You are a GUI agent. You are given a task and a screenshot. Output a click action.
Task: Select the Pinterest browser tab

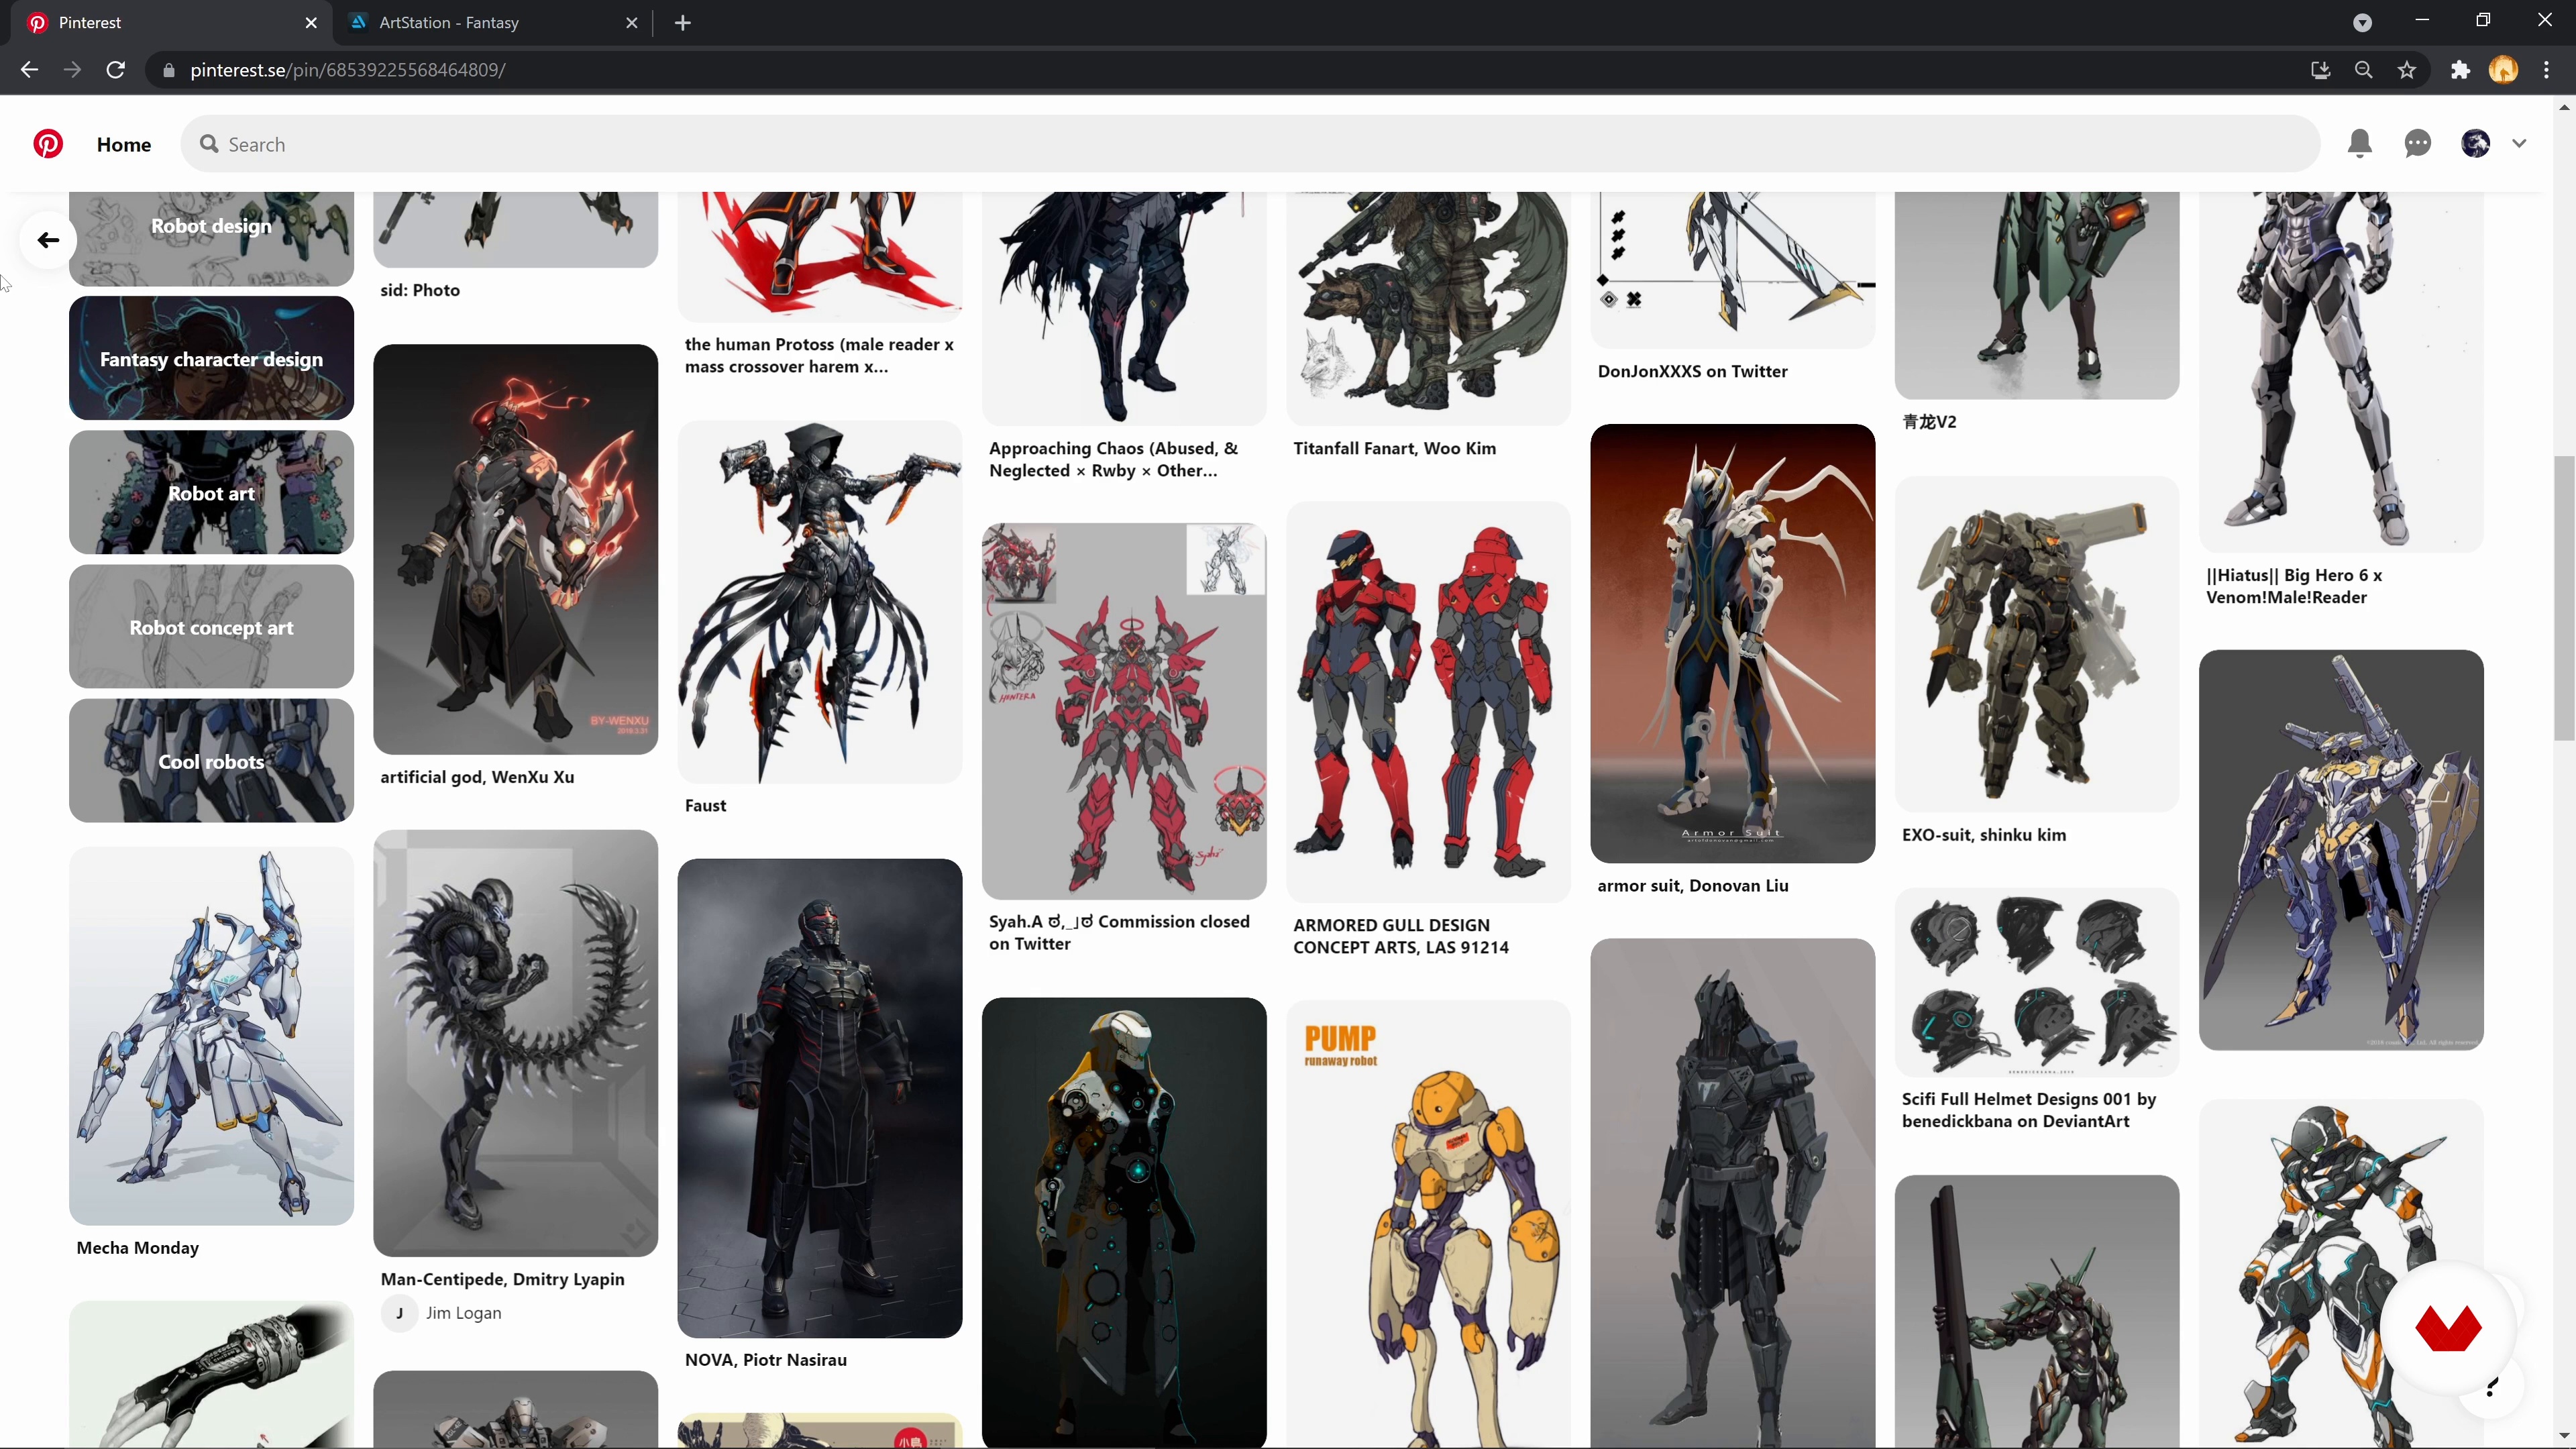[170, 23]
